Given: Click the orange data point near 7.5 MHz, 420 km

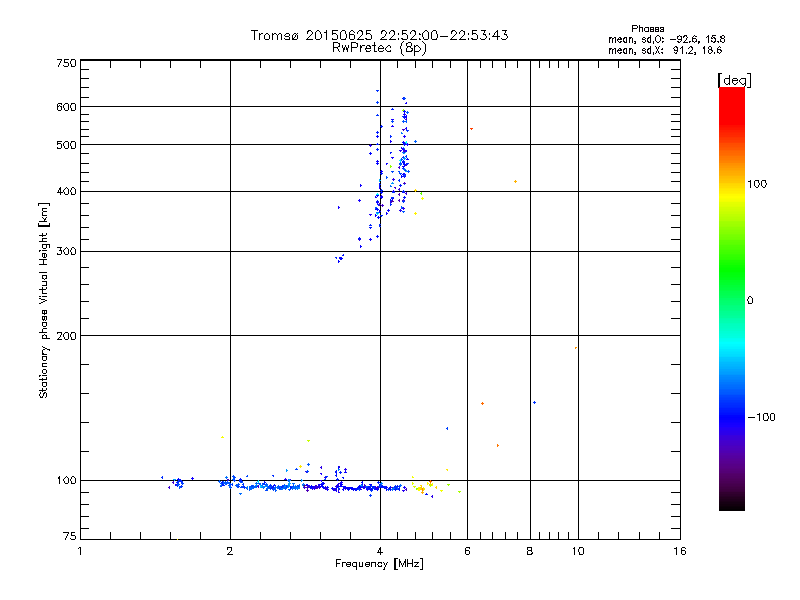Looking at the screenshot, I should [515, 182].
